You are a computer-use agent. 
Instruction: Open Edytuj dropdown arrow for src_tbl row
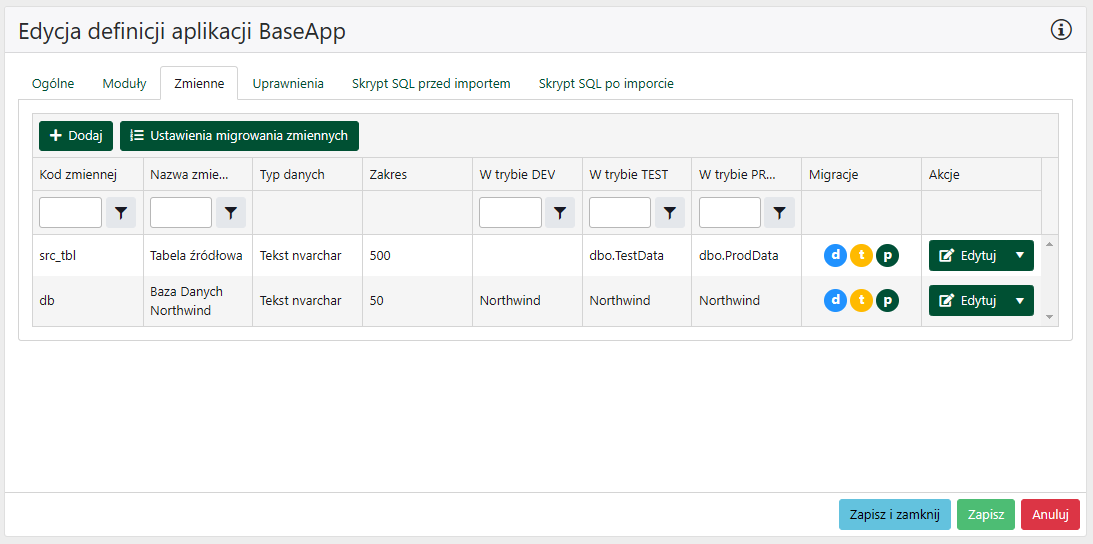click(x=1020, y=255)
